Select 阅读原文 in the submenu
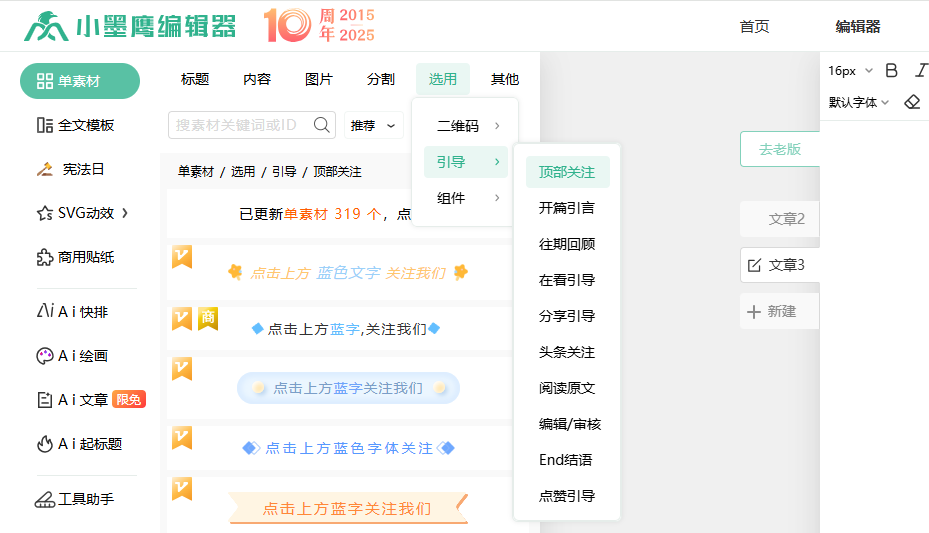 tap(566, 388)
